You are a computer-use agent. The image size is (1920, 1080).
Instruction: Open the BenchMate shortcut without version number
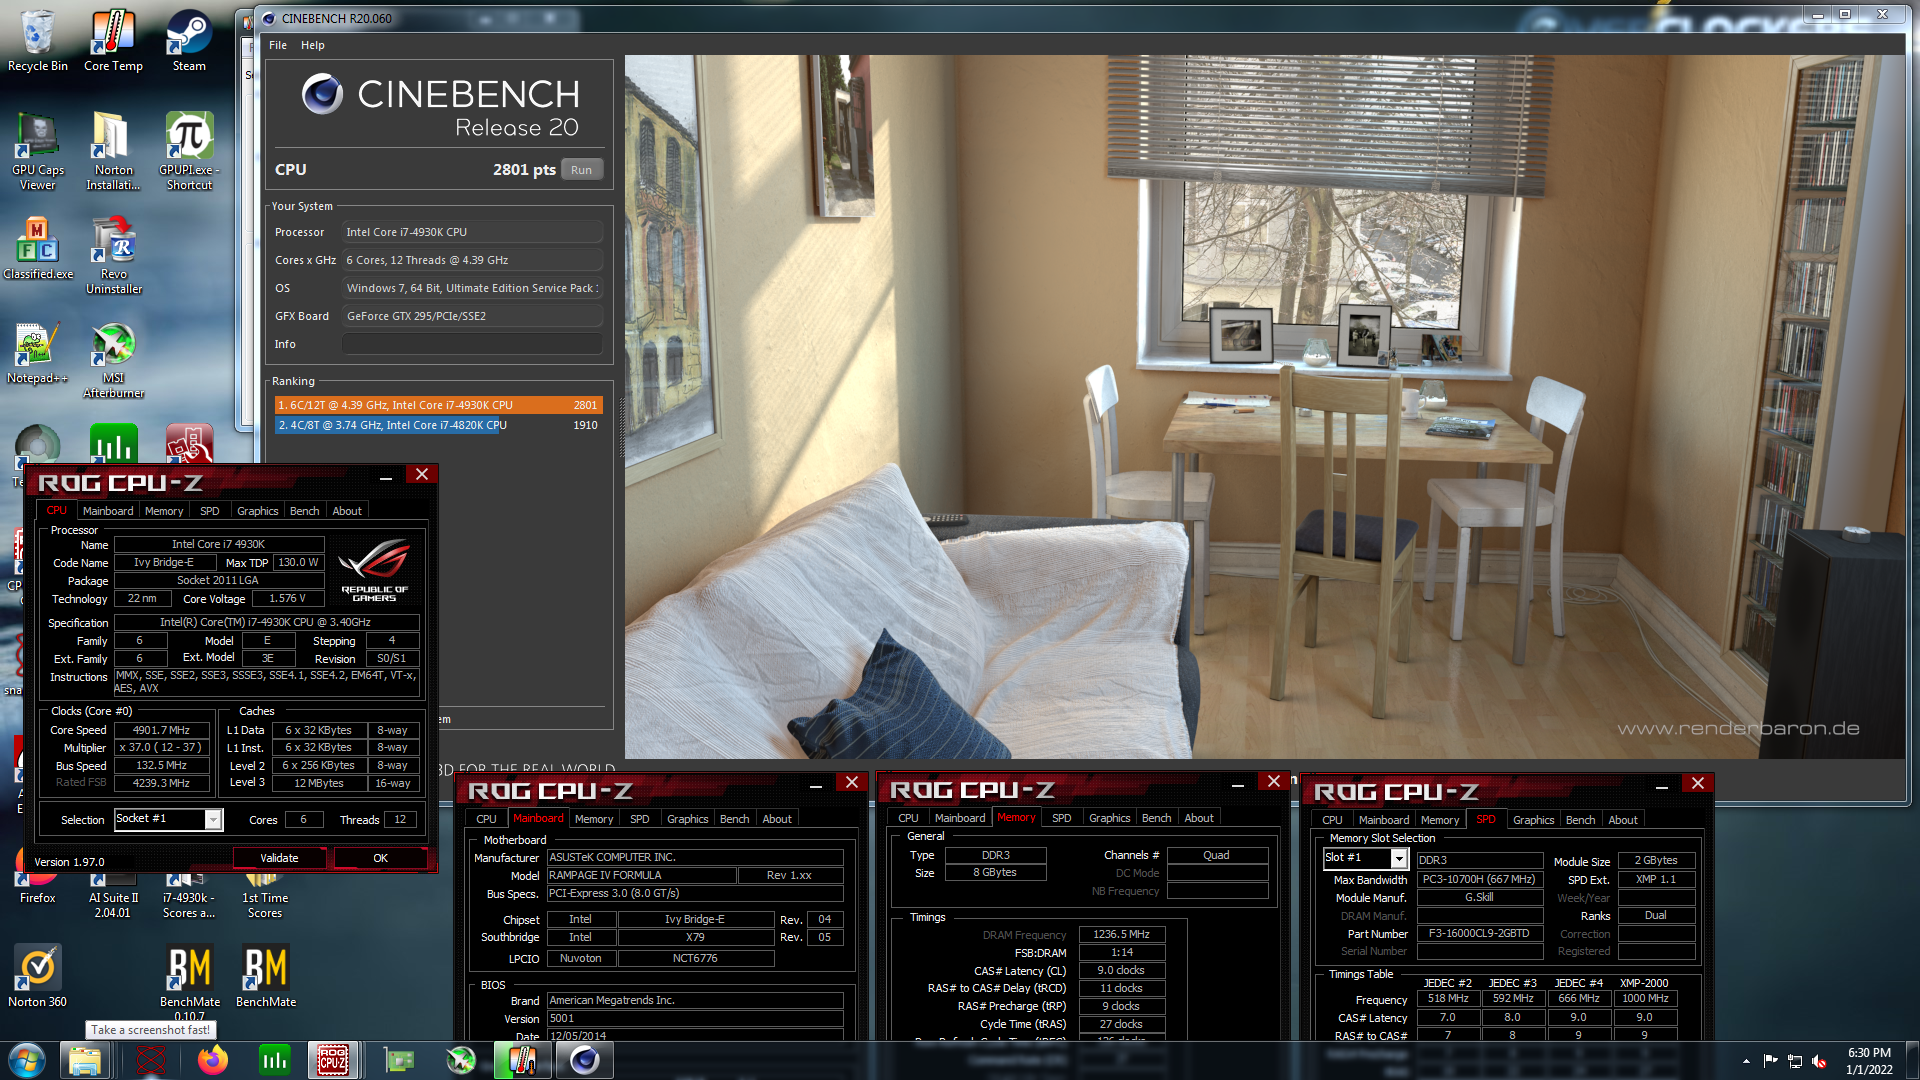[x=265, y=976]
